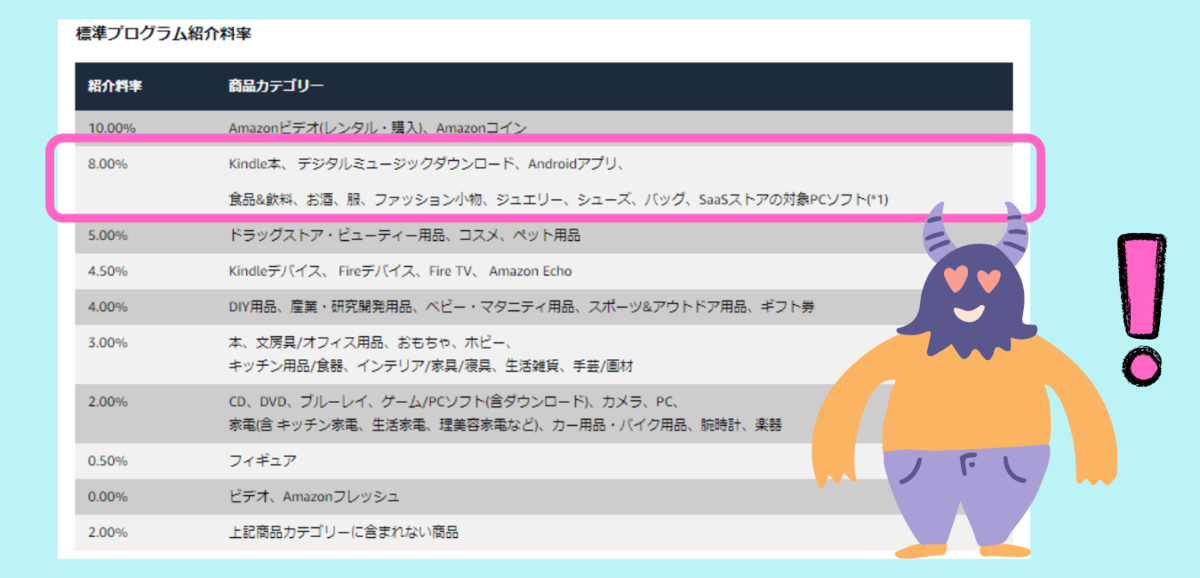Viewport: 1200px width, 578px height.
Task: Click the 5.00% rate cell
Action: click(108, 236)
